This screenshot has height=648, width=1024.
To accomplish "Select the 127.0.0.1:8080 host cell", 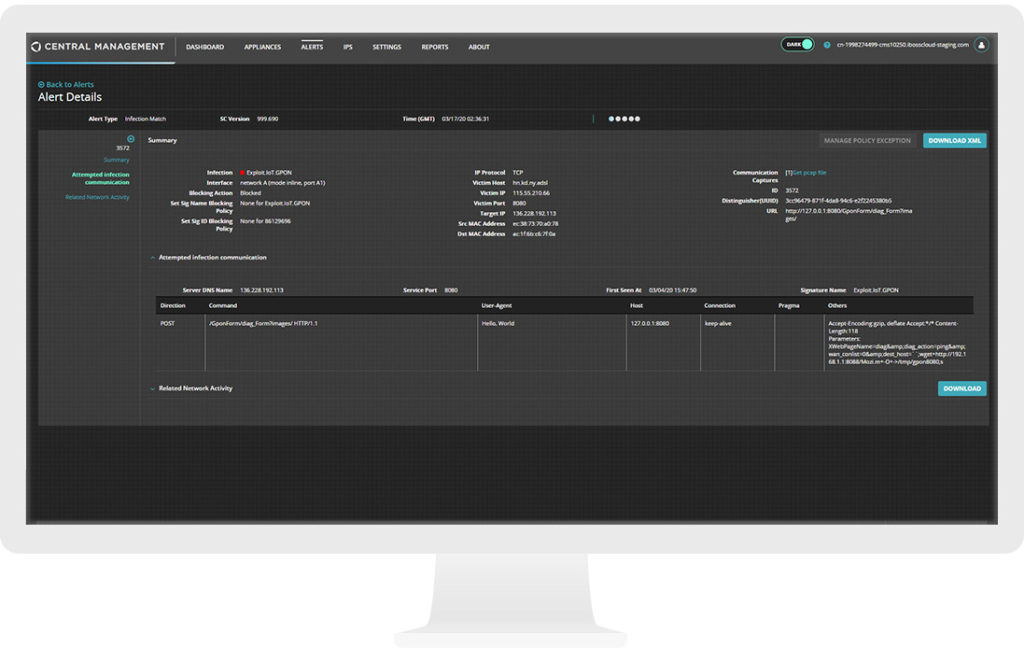I will [650, 323].
